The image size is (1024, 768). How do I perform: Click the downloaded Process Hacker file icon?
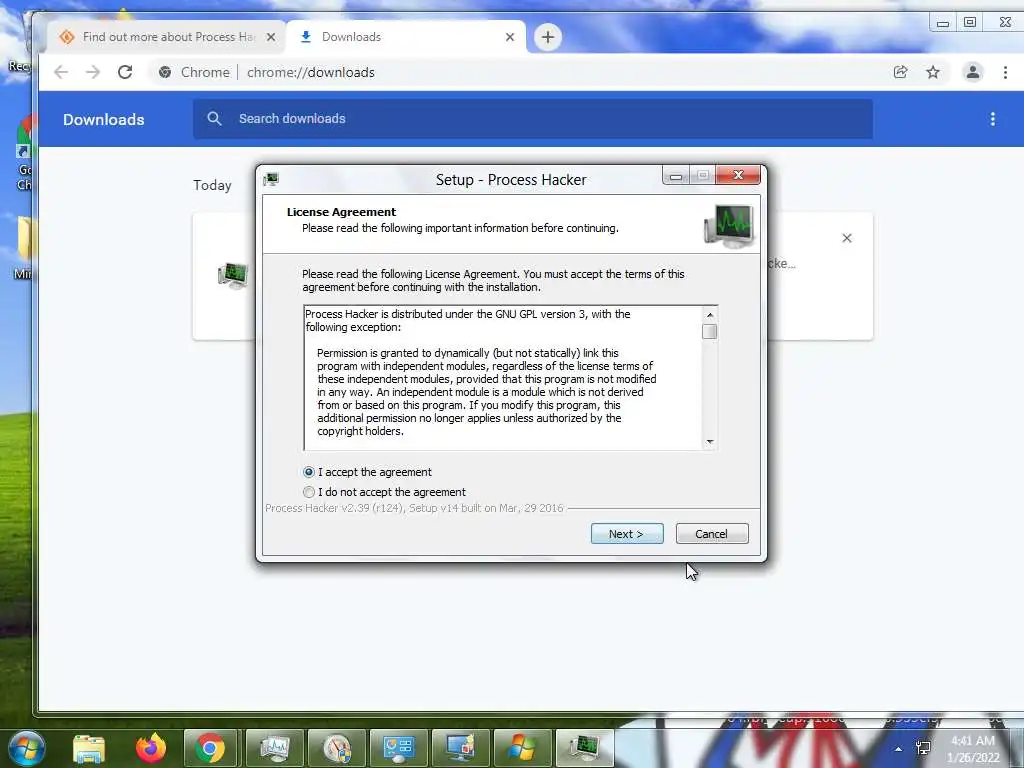tap(233, 276)
